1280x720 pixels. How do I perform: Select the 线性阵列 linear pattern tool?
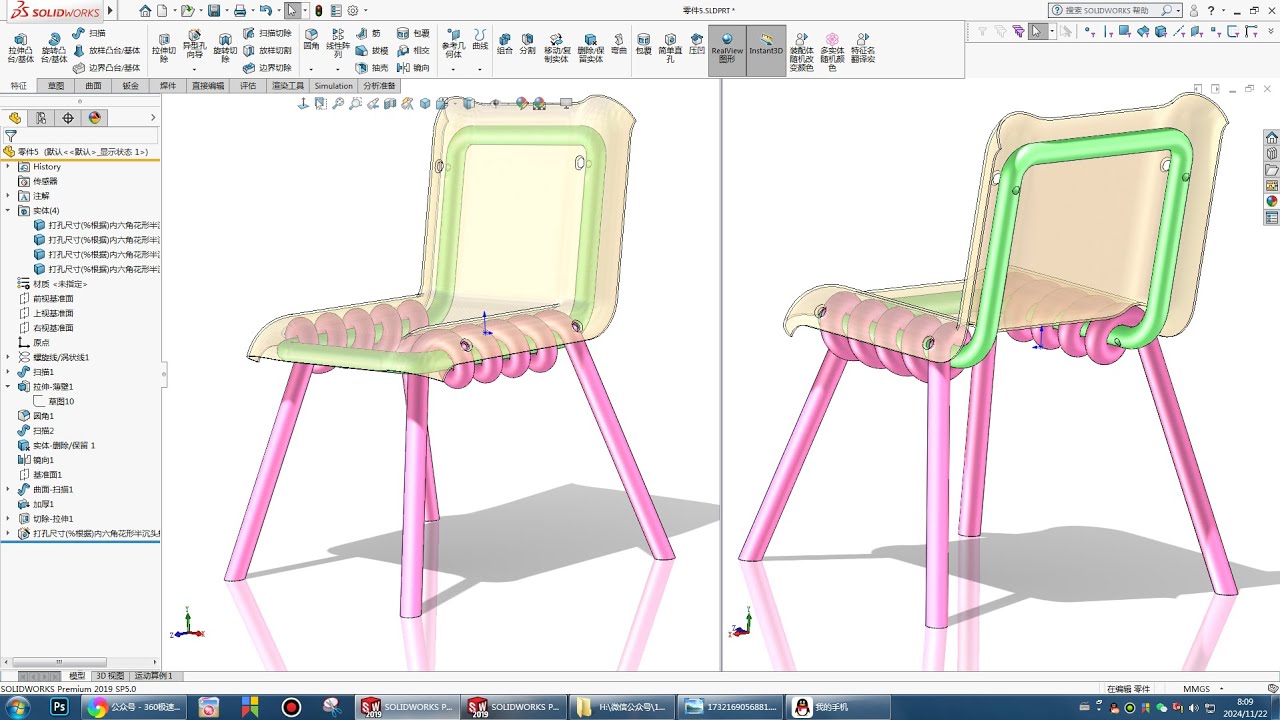pos(338,42)
